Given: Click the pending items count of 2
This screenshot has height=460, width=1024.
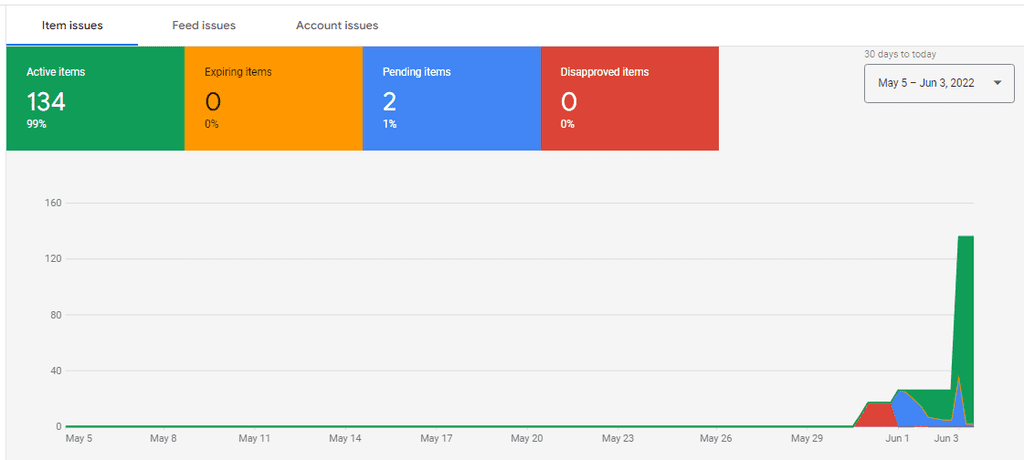Looking at the screenshot, I should 389,102.
